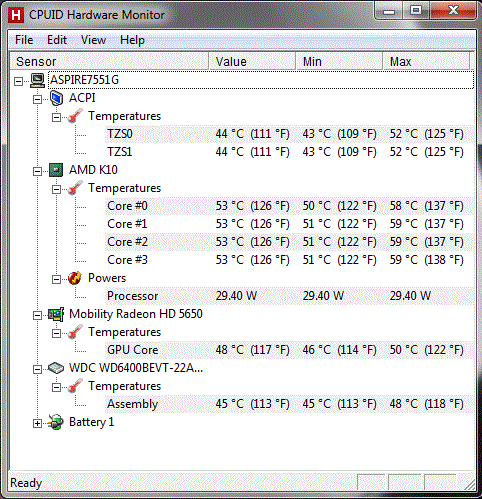Click the Value column header
Image resolution: width=482 pixels, height=499 pixels.
252,61
